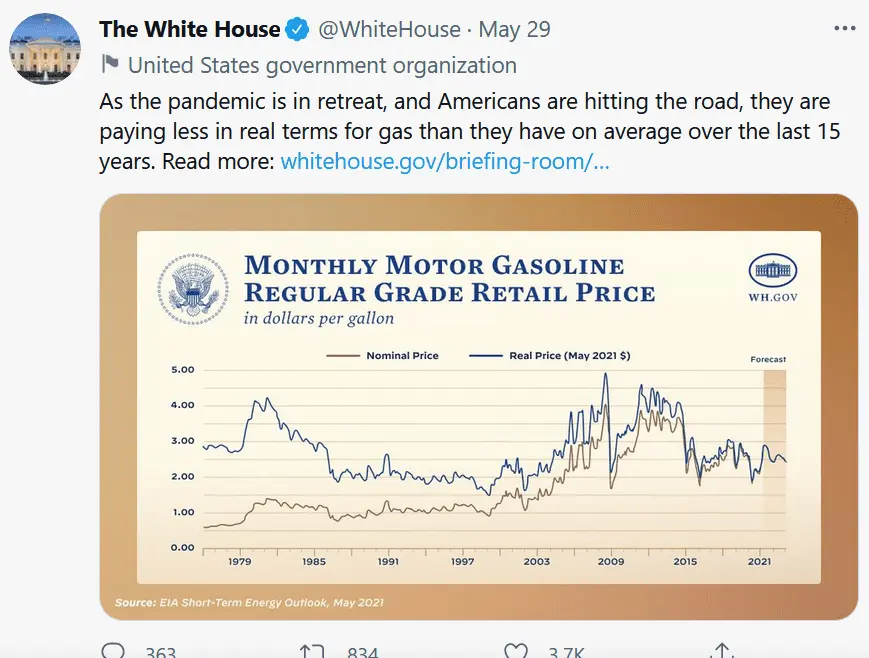Open the whitehouse.gov/briefing-room link
Viewport: 869px width, 658px height.
click(445, 161)
